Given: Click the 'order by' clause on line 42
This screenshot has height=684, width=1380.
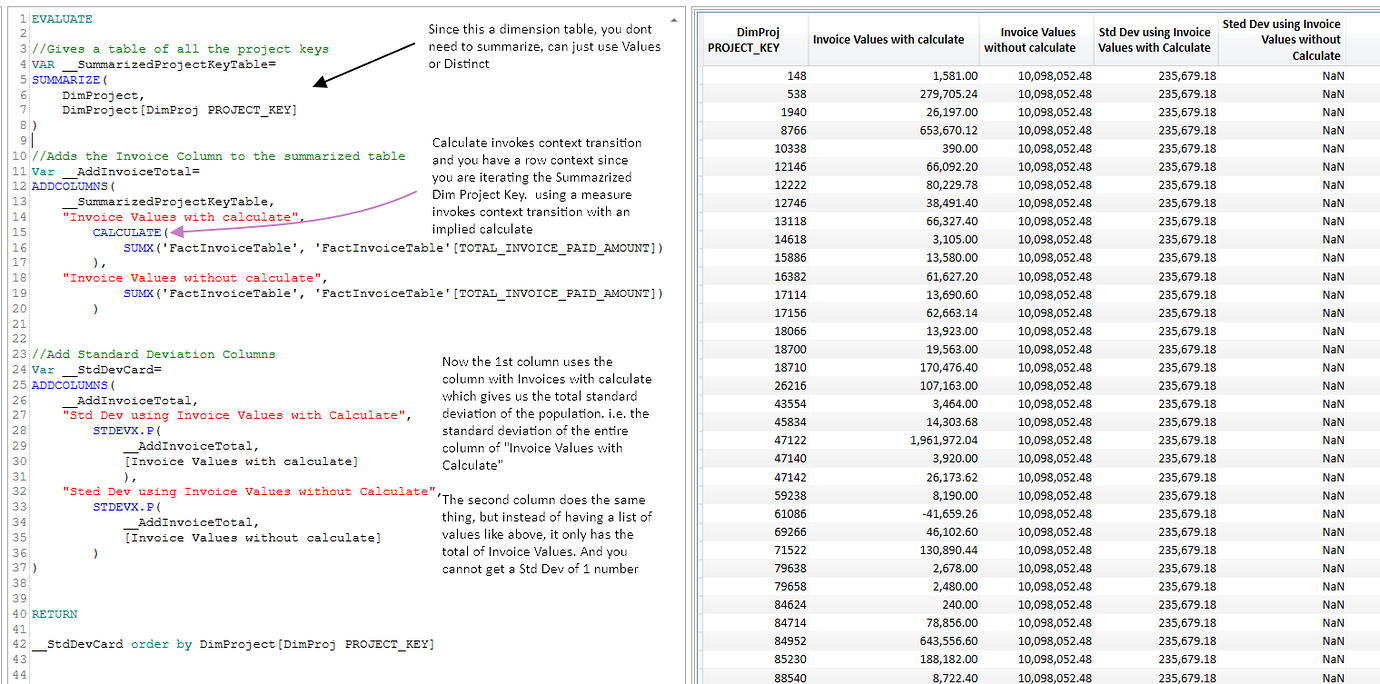Looking at the screenshot, I should (160, 643).
